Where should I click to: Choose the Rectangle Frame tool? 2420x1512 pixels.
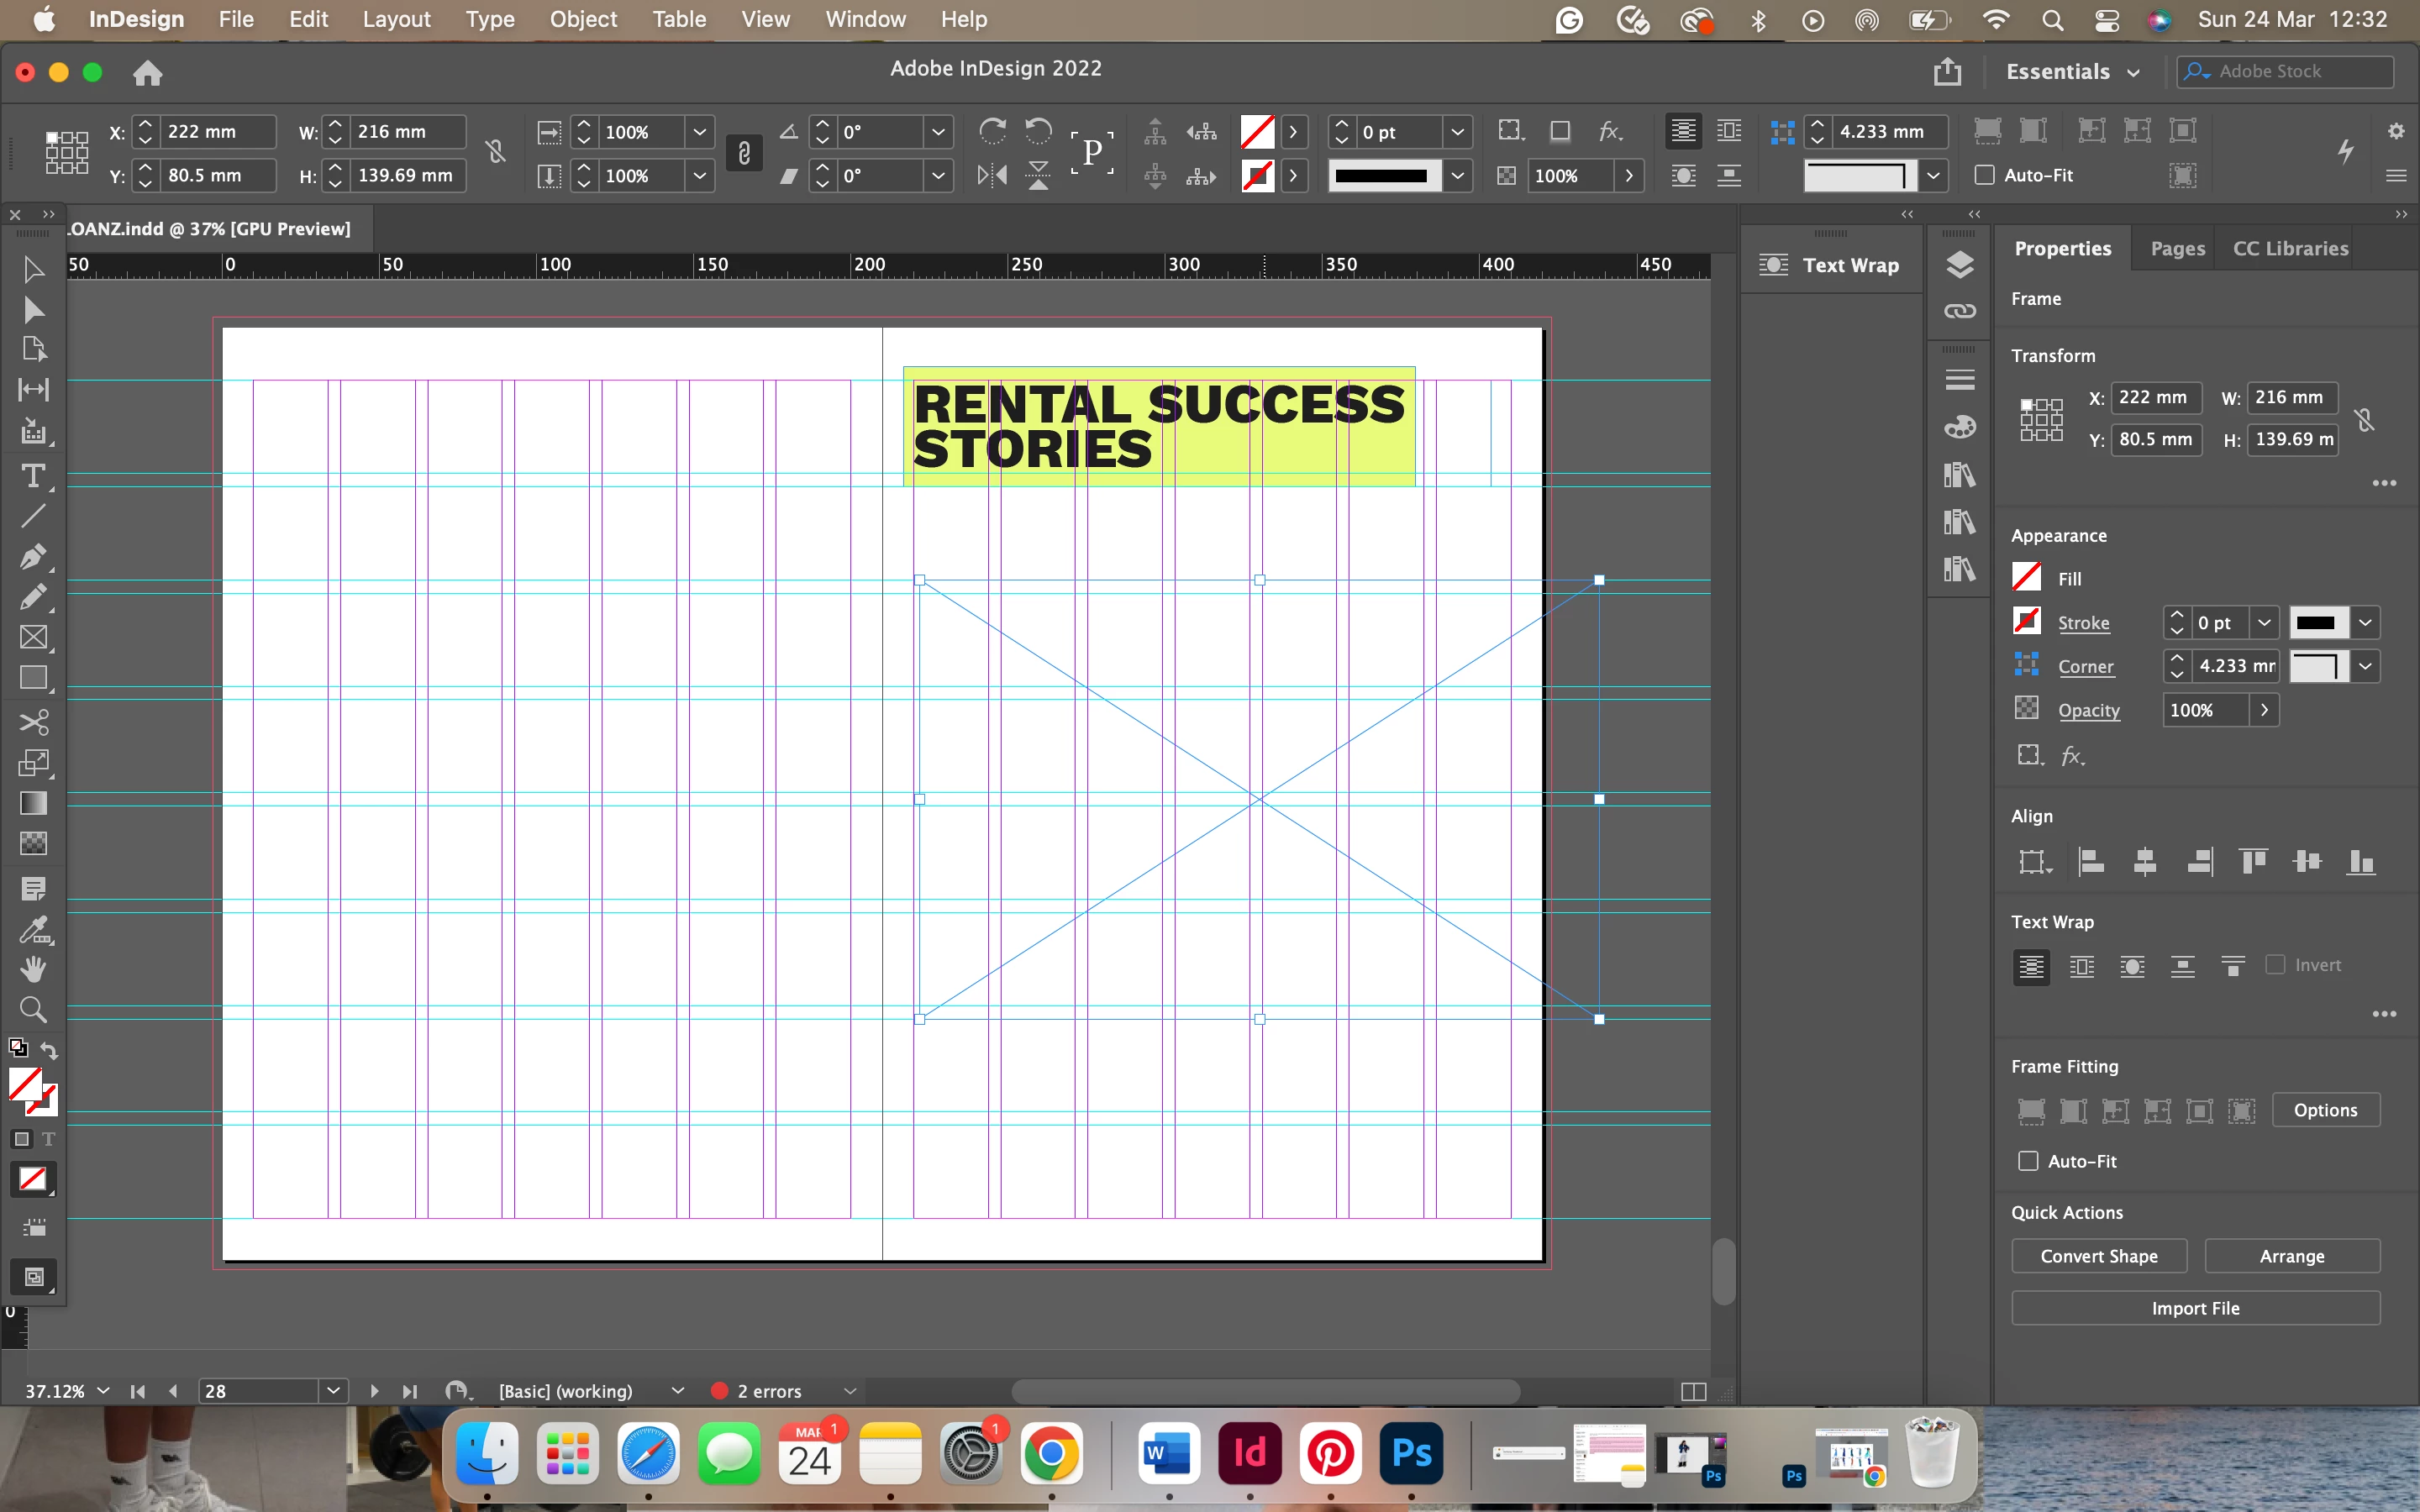pyautogui.click(x=33, y=638)
